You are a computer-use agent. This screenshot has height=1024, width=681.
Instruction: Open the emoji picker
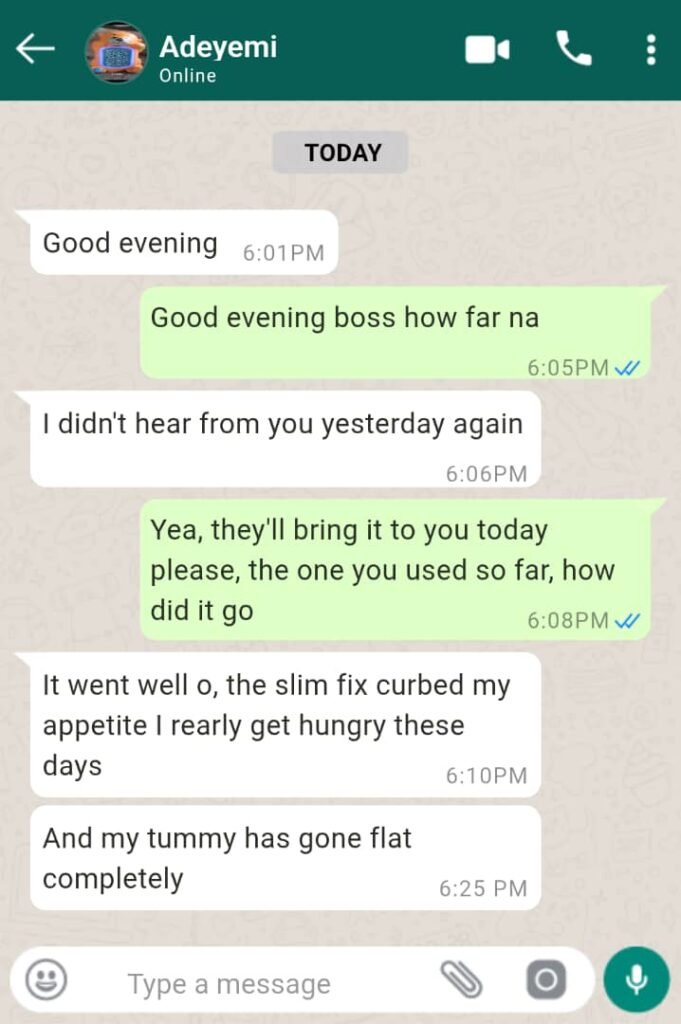pos(46,980)
